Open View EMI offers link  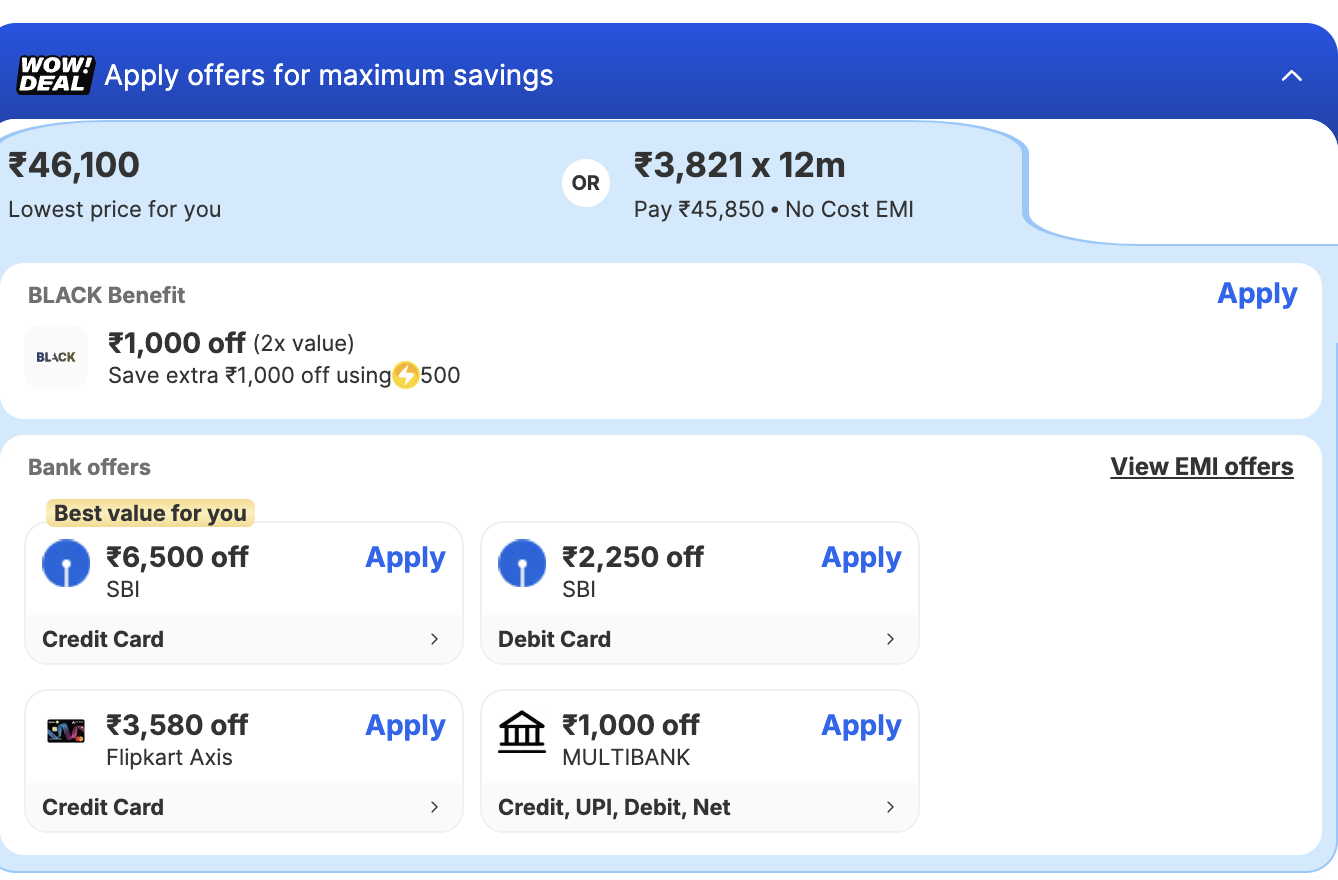coord(1202,467)
